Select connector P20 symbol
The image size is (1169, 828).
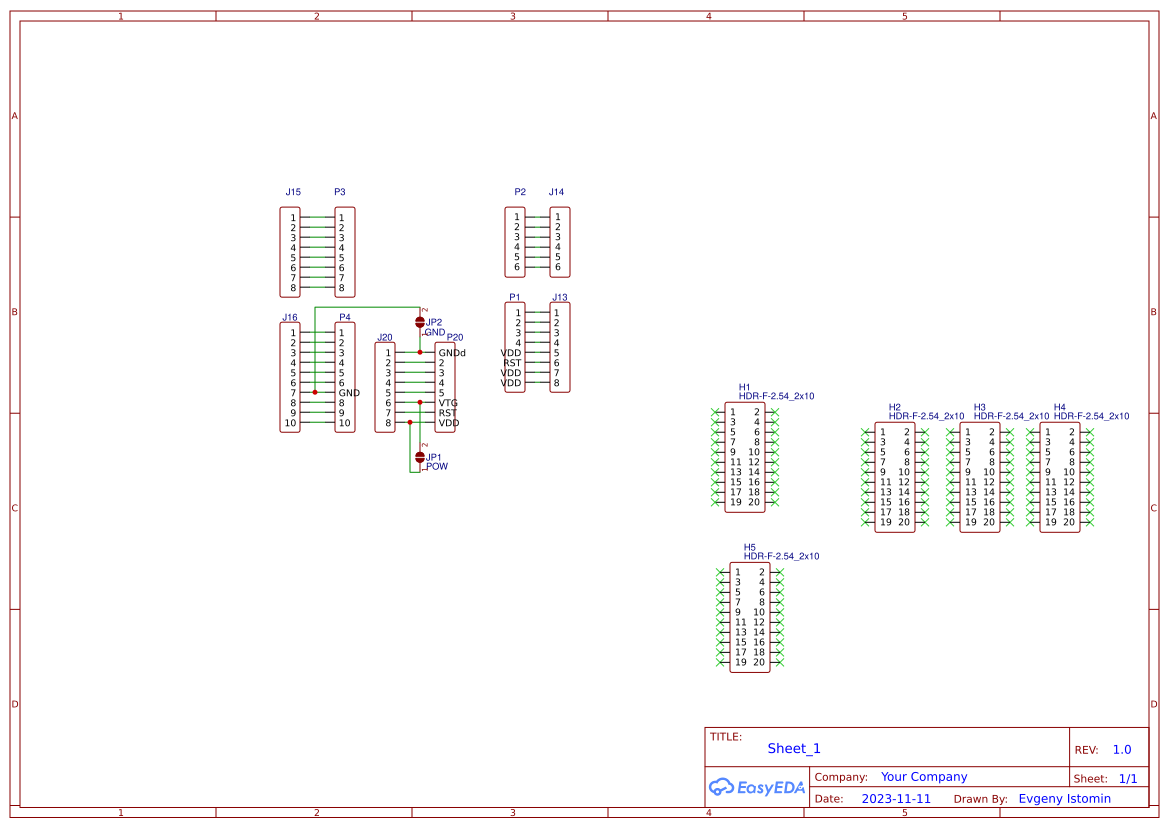click(x=447, y=386)
